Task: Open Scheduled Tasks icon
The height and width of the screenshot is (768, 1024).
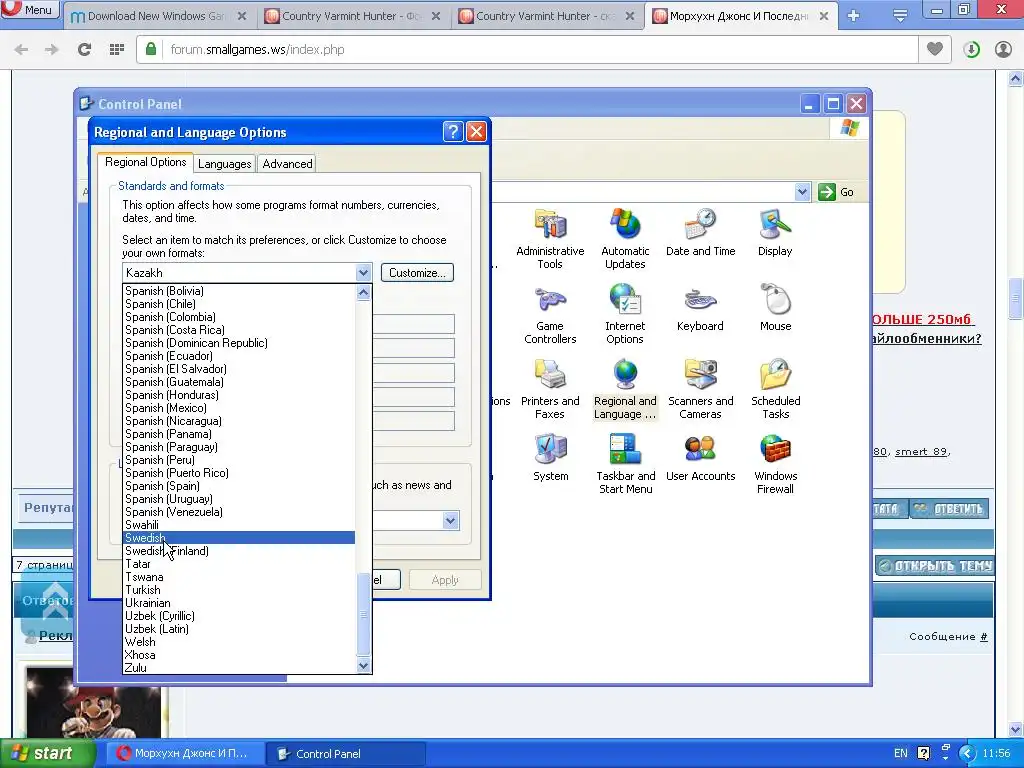Action: 775,389
